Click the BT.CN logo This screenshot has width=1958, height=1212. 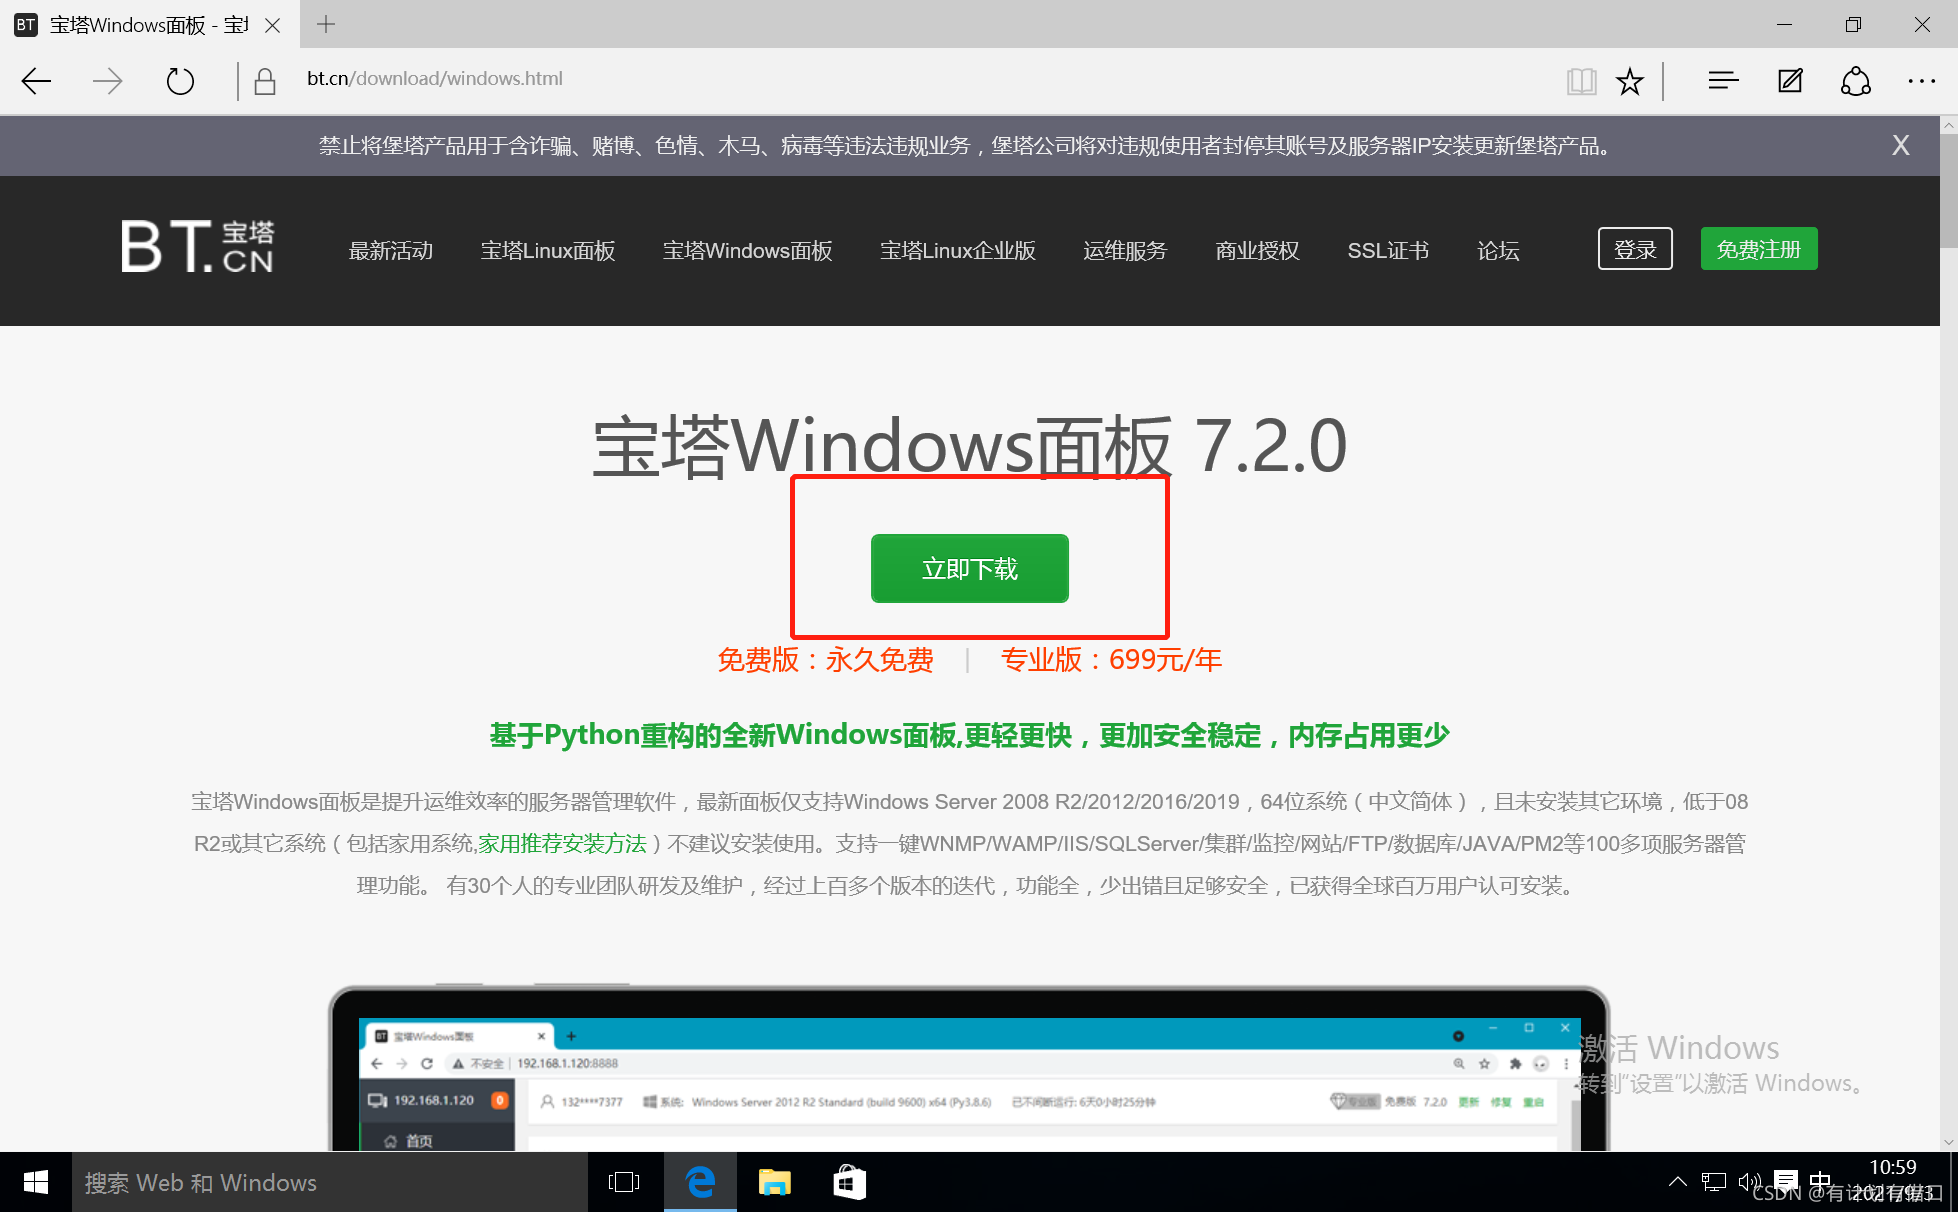[x=197, y=246]
